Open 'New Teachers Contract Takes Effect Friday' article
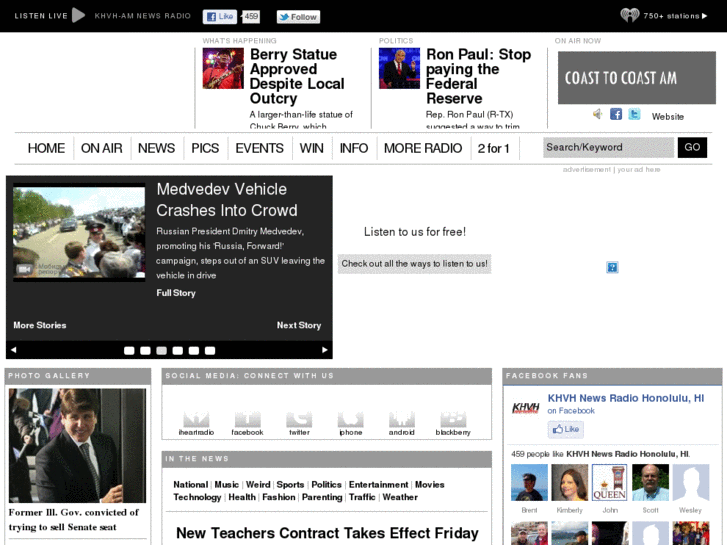 (x=327, y=533)
